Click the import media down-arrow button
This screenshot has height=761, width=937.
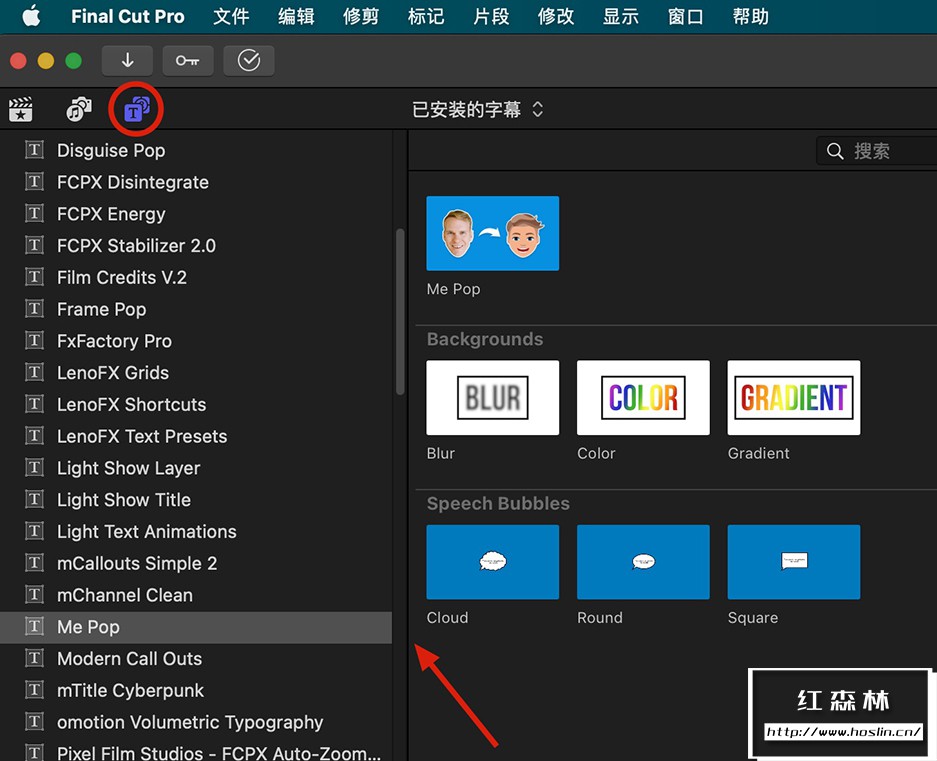point(127,60)
